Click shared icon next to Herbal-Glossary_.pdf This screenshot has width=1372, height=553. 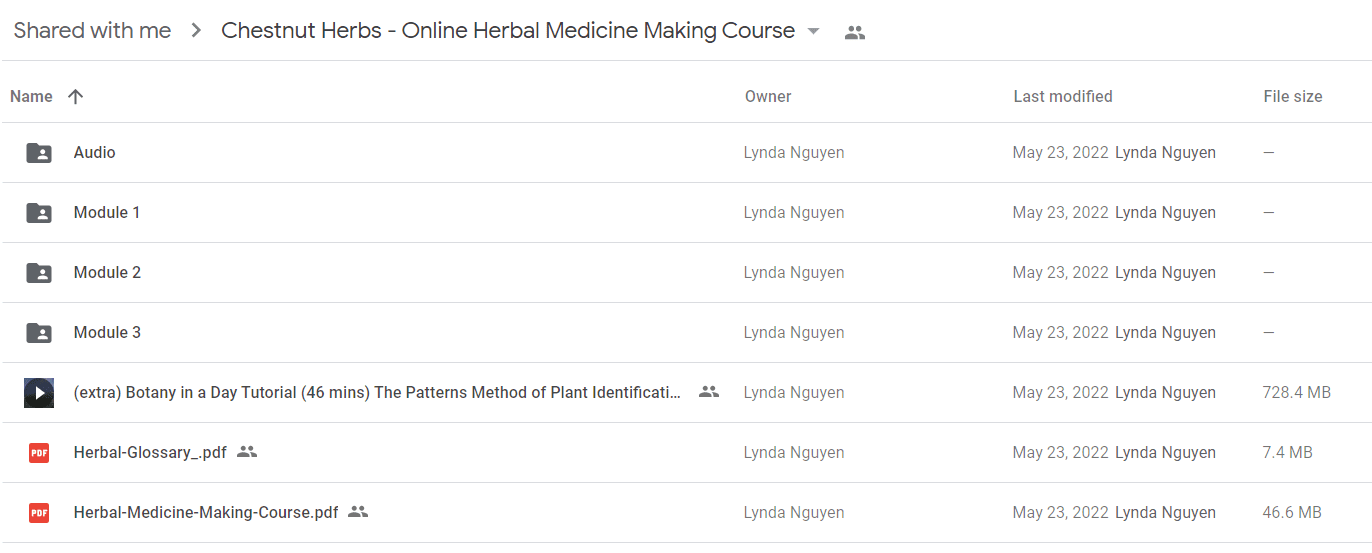click(247, 452)
